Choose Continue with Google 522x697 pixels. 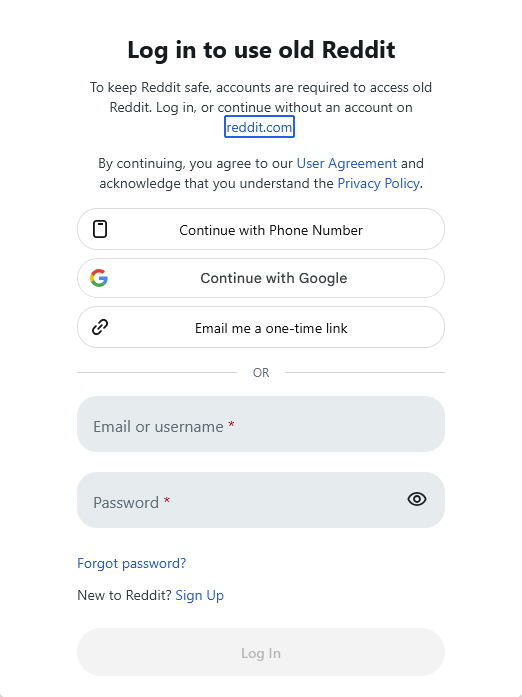pyautogui.click(x=261, y=278)
